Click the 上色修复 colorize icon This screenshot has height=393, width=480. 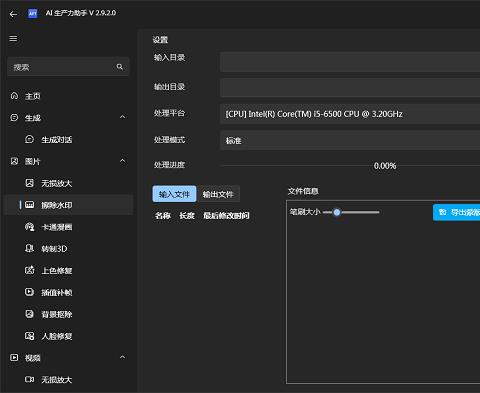[x=29, y=270]
